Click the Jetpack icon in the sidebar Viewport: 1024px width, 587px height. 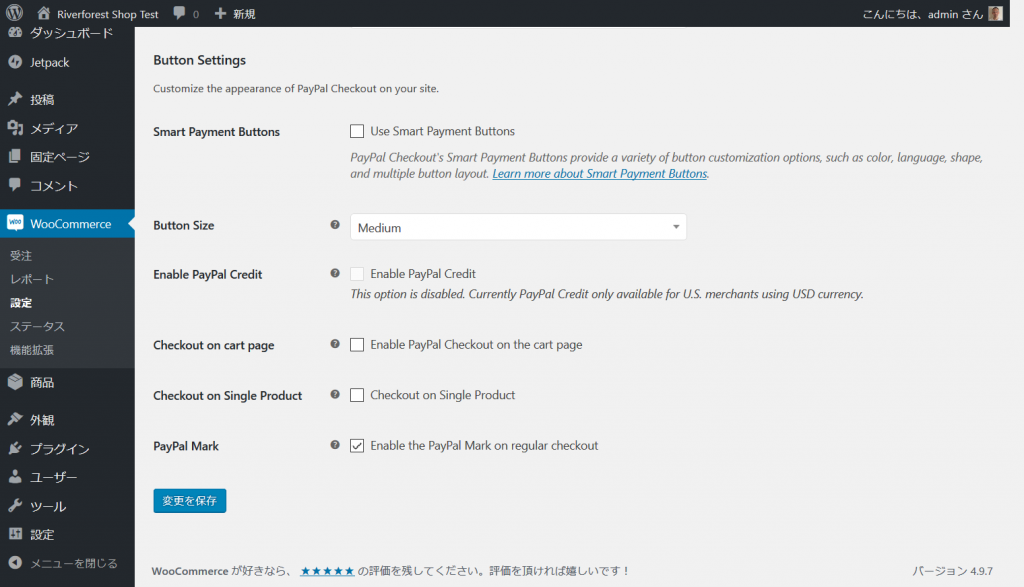click(x=15, y=62)
